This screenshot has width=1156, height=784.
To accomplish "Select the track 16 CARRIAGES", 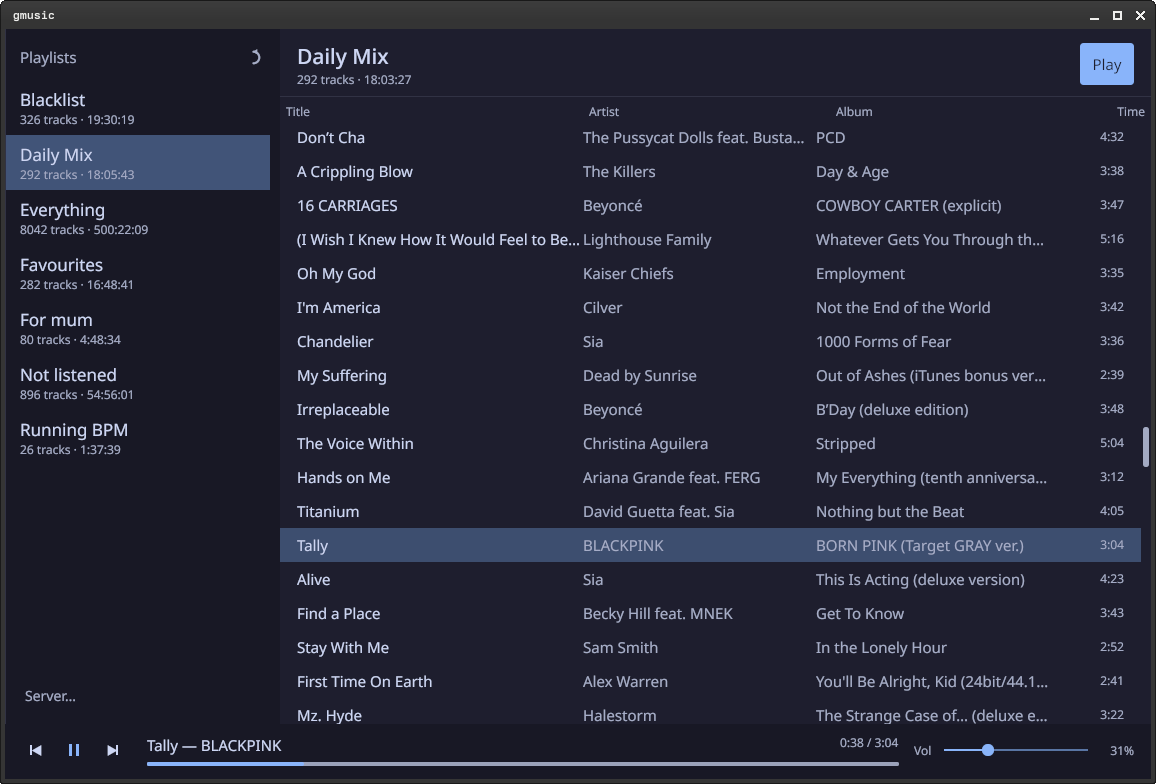I will (710, 205).
